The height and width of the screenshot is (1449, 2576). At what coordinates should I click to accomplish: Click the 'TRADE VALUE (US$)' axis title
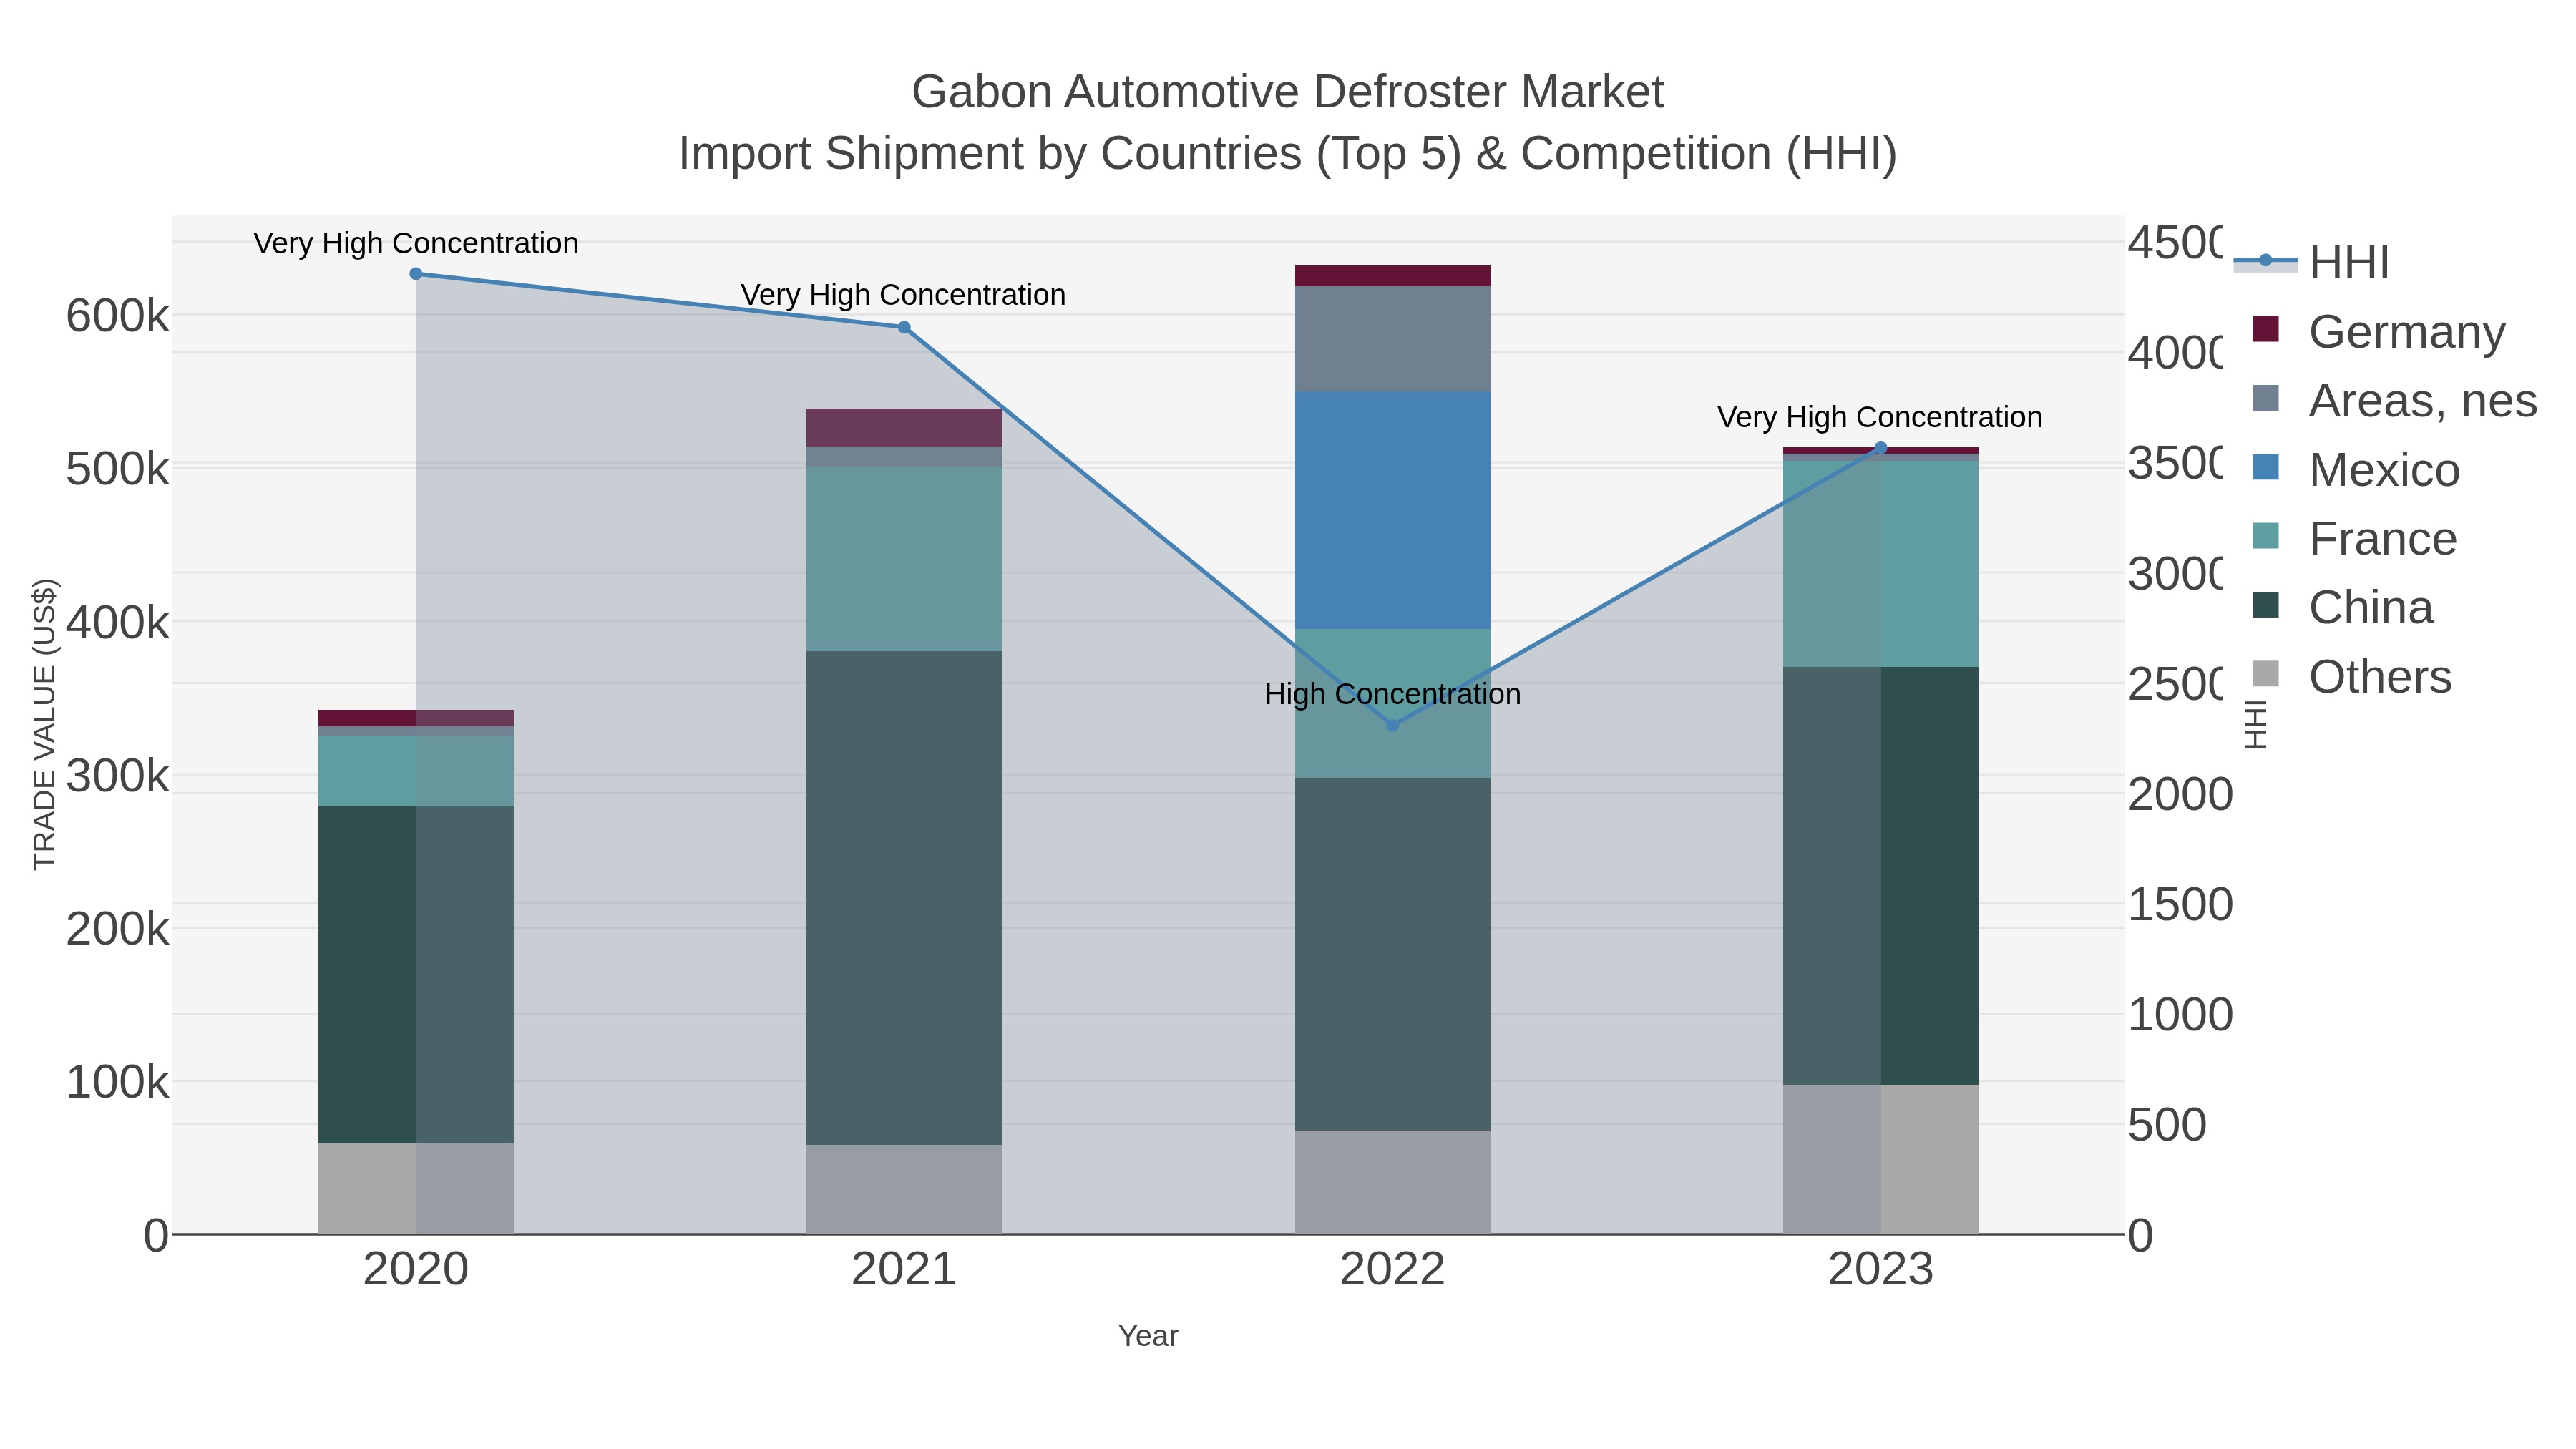point(45,724)
